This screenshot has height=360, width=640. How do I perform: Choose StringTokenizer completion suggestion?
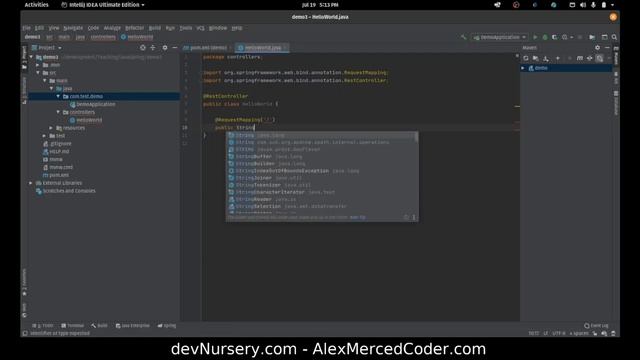point(320,185)
